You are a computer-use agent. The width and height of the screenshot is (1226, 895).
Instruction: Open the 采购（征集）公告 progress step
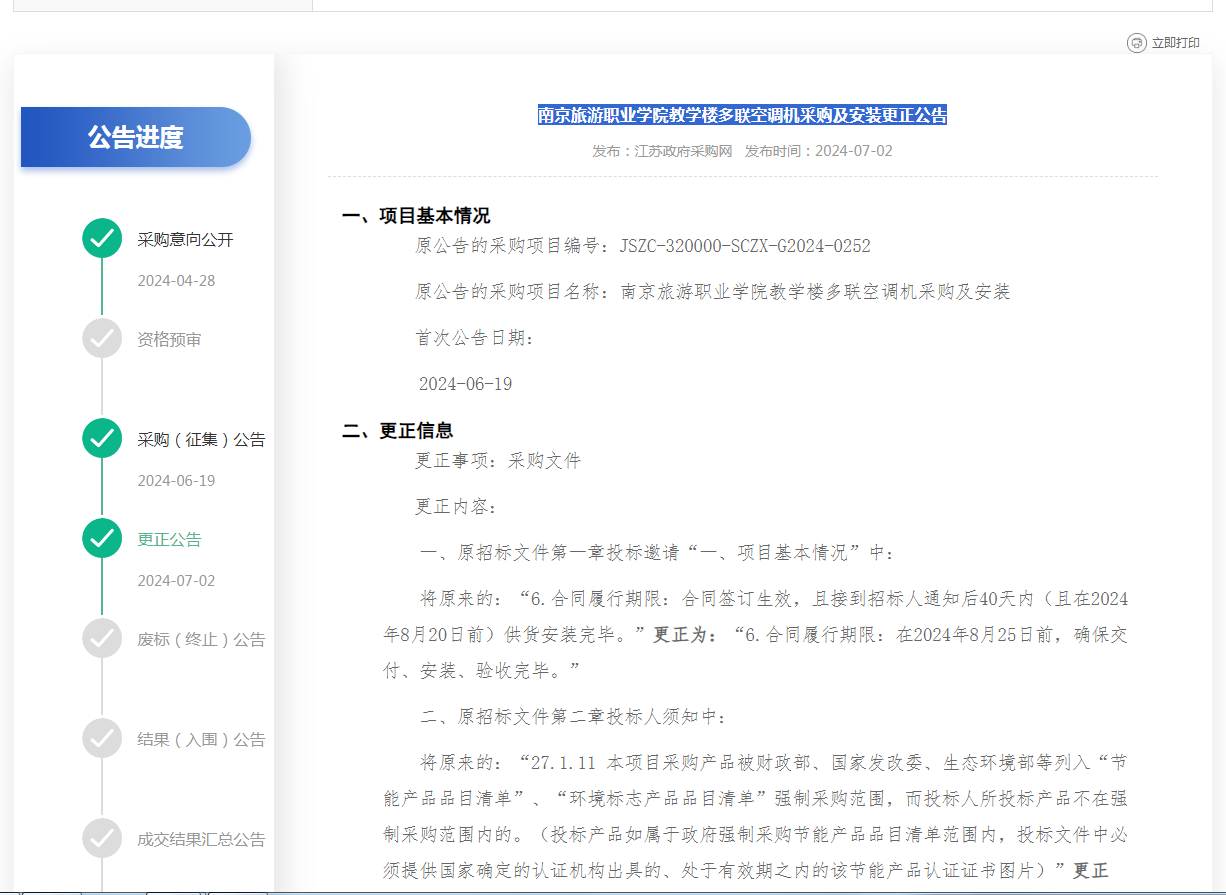pos(201,440)
